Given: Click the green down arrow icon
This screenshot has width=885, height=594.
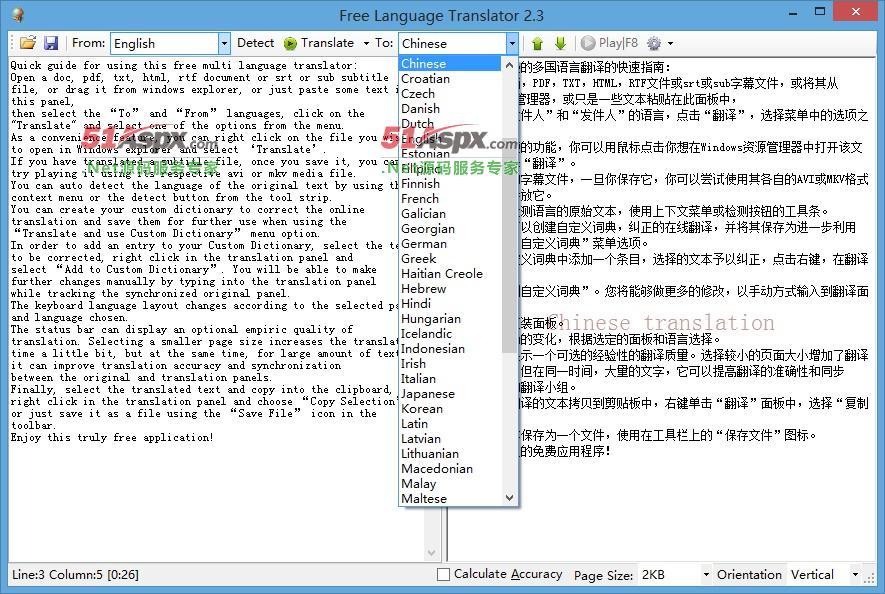Looking at the screenshot, I should pos(560,43).
